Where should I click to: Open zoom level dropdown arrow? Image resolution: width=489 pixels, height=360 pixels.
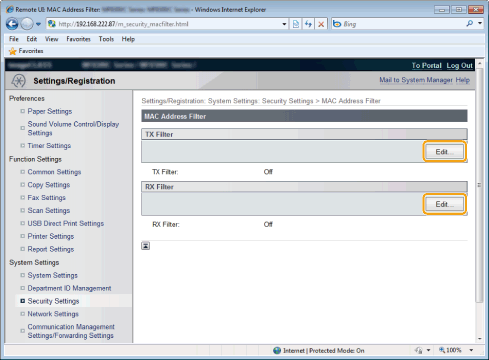(471, 350)
